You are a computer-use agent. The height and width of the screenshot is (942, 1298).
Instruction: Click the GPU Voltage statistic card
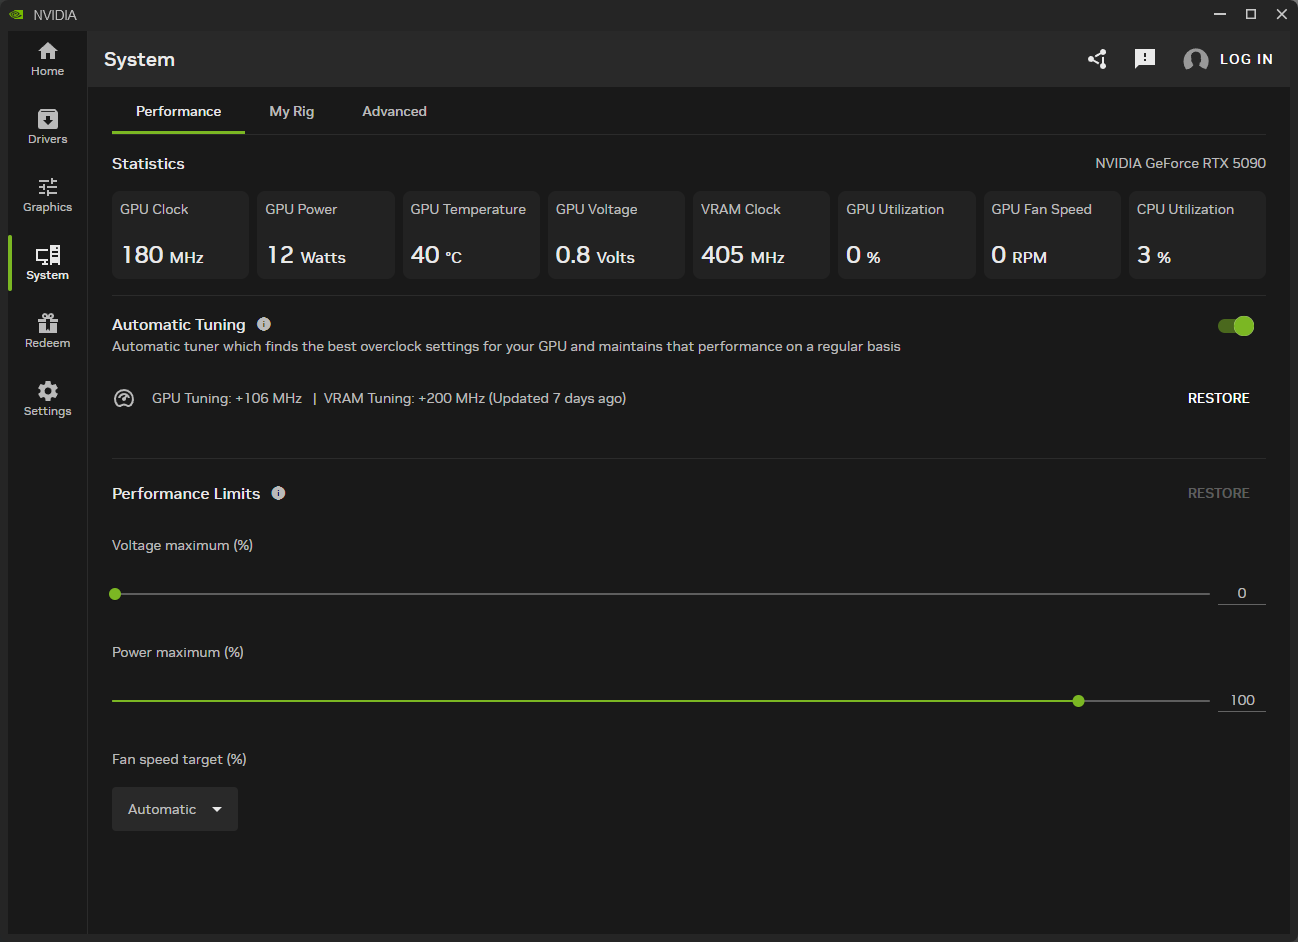click(616, 235)
